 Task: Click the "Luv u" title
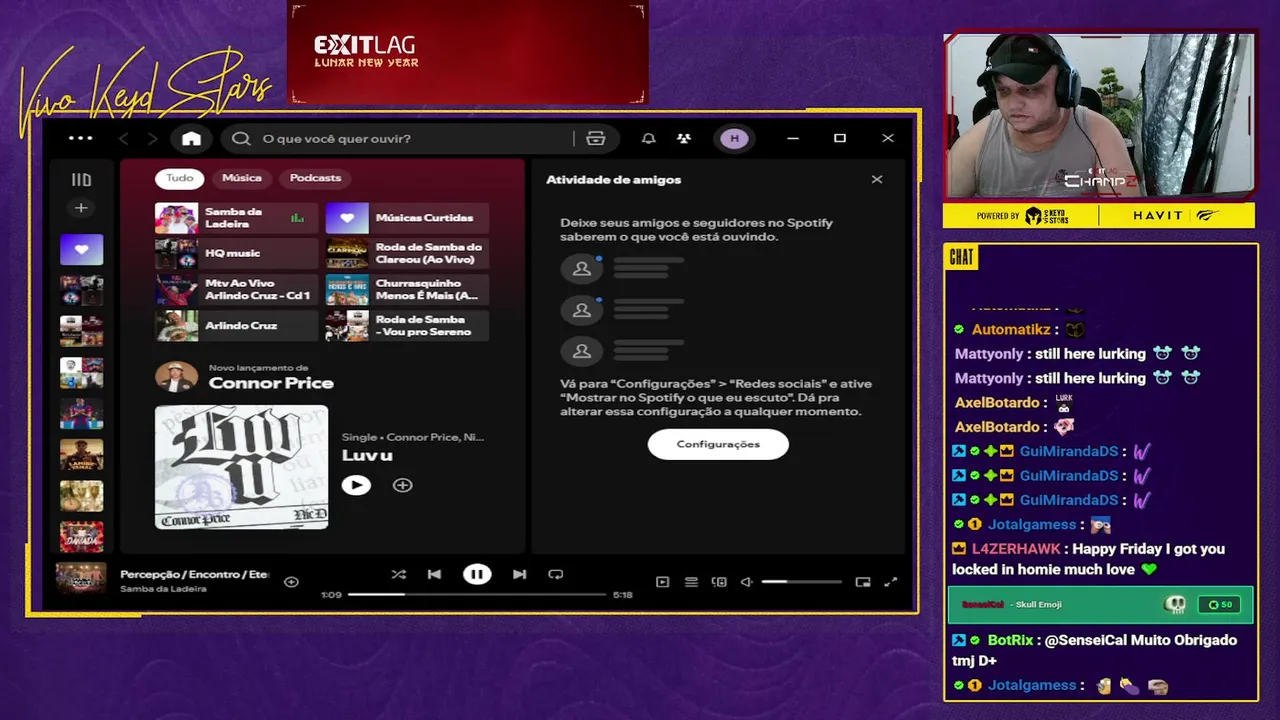367,456
